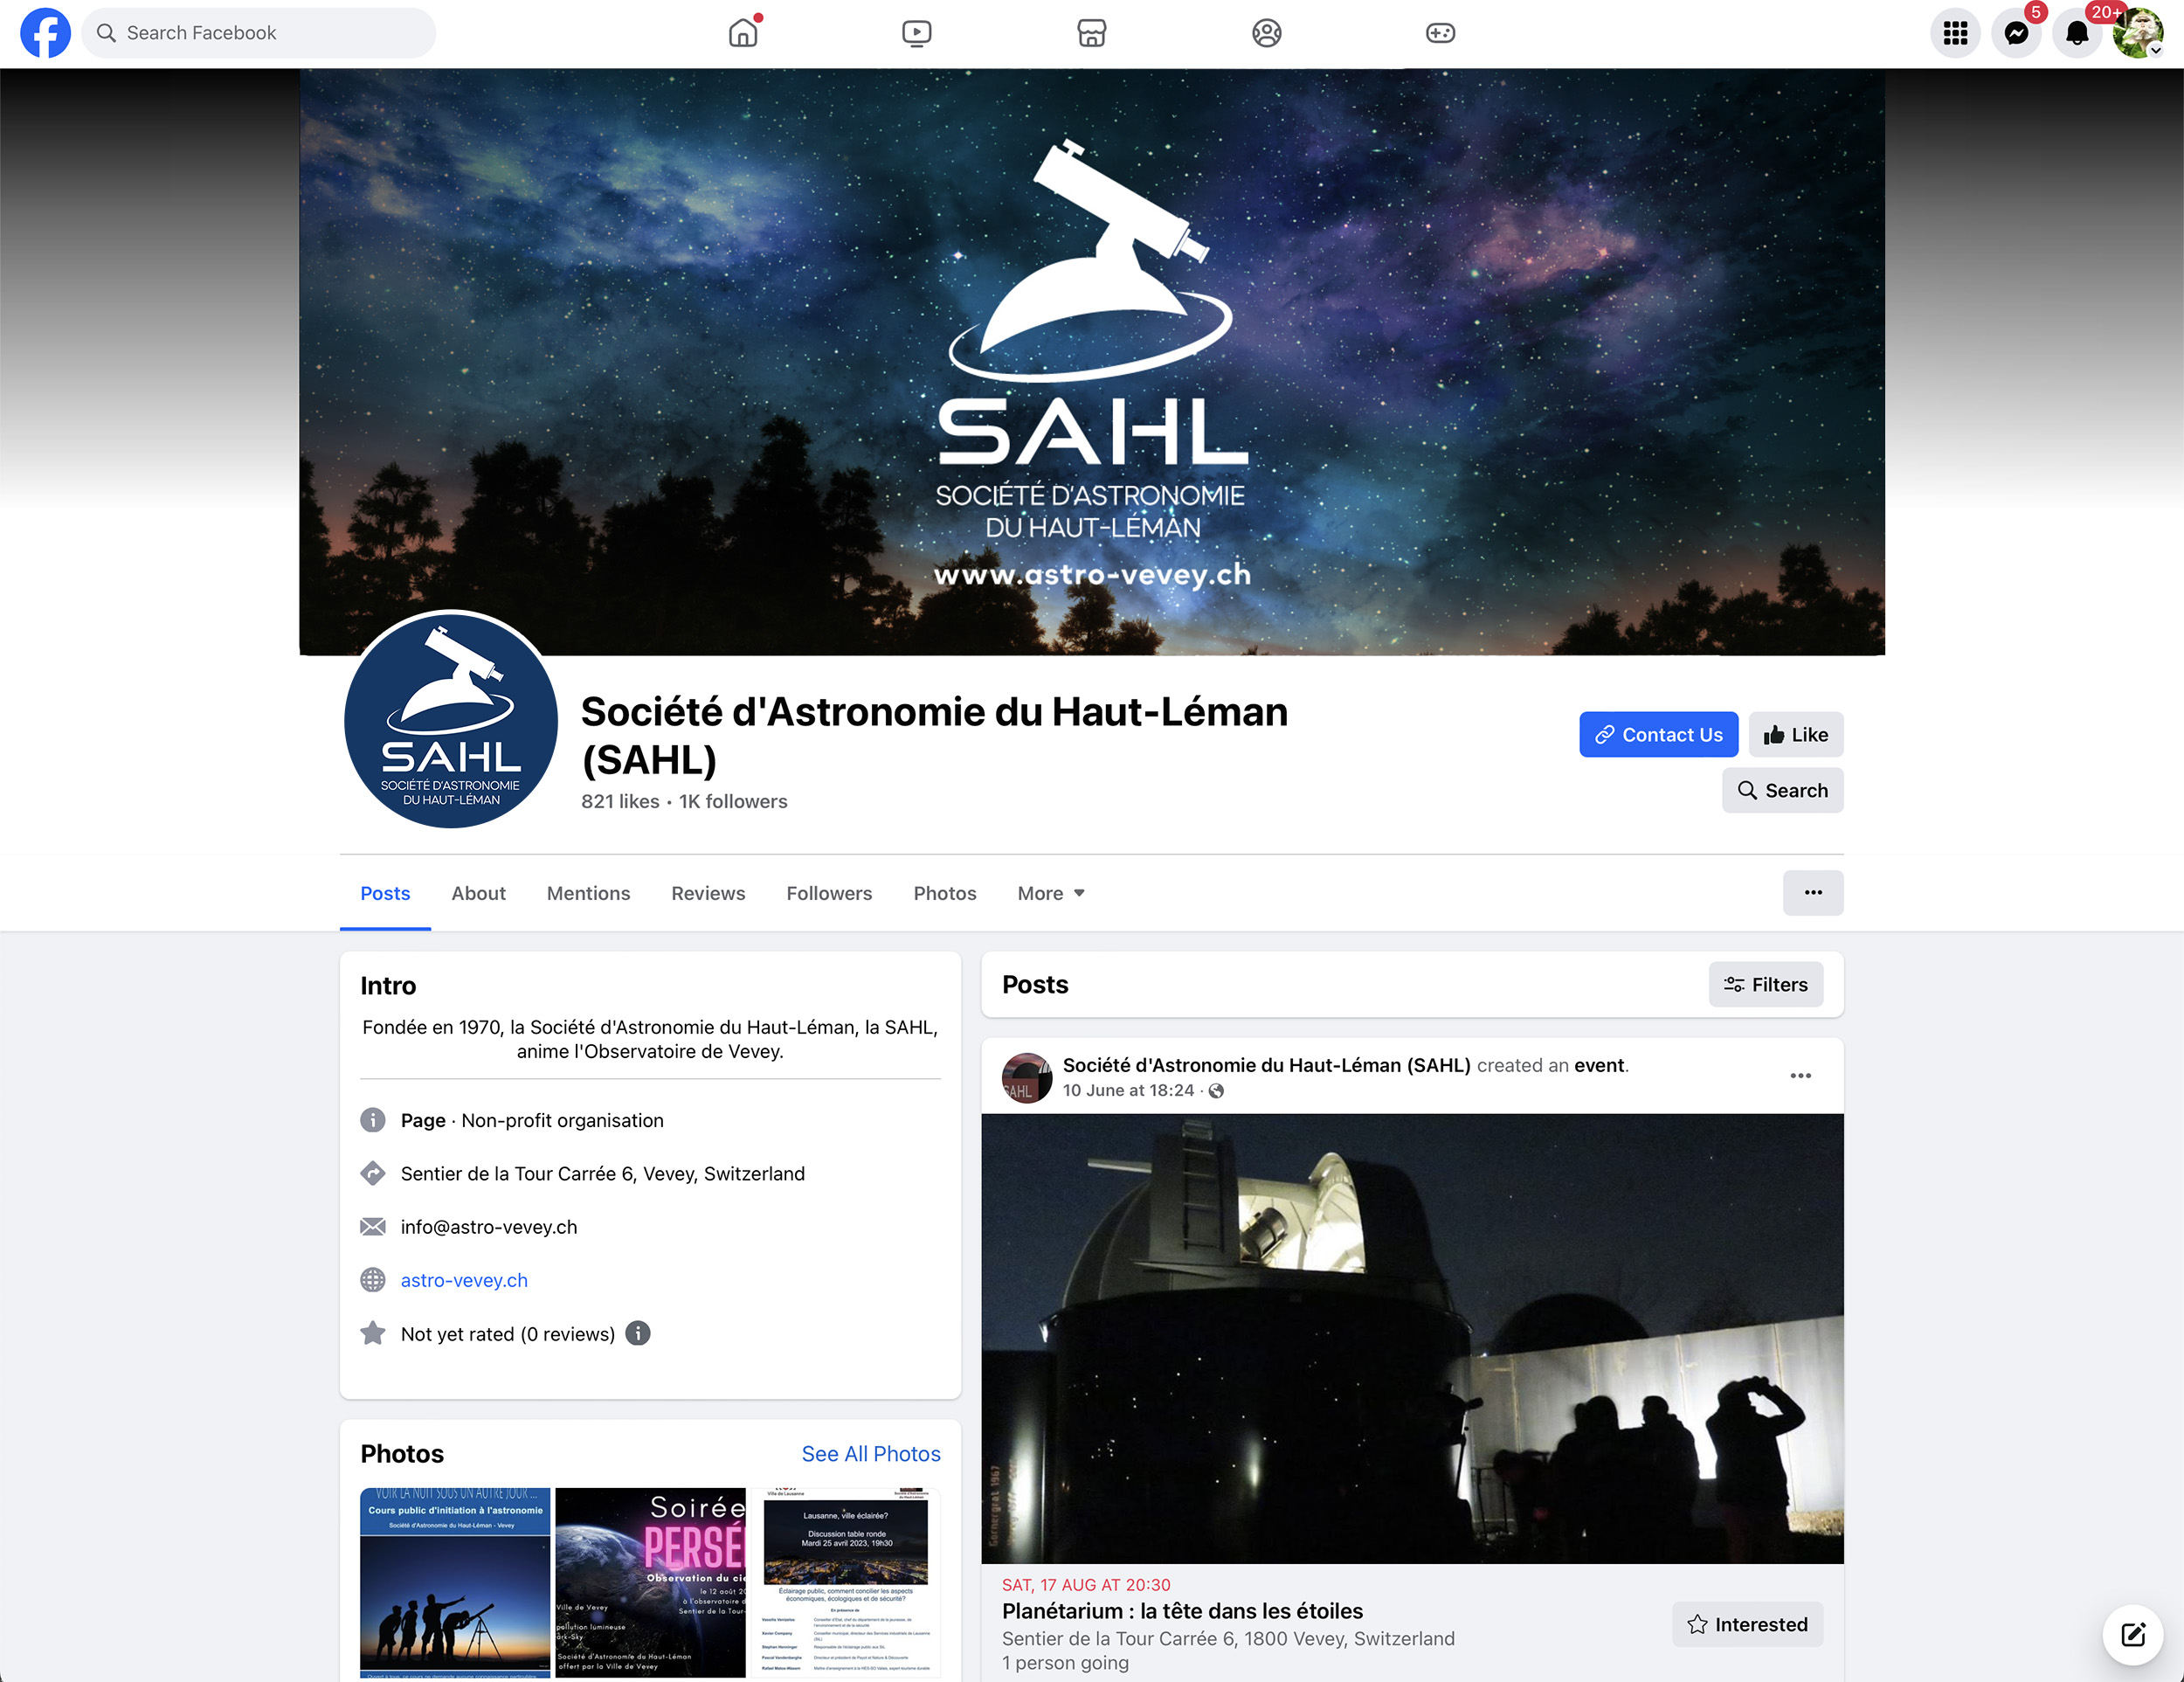
Task: Click Not yet rated (0 reviews) text
Action: pos(508,1334)
